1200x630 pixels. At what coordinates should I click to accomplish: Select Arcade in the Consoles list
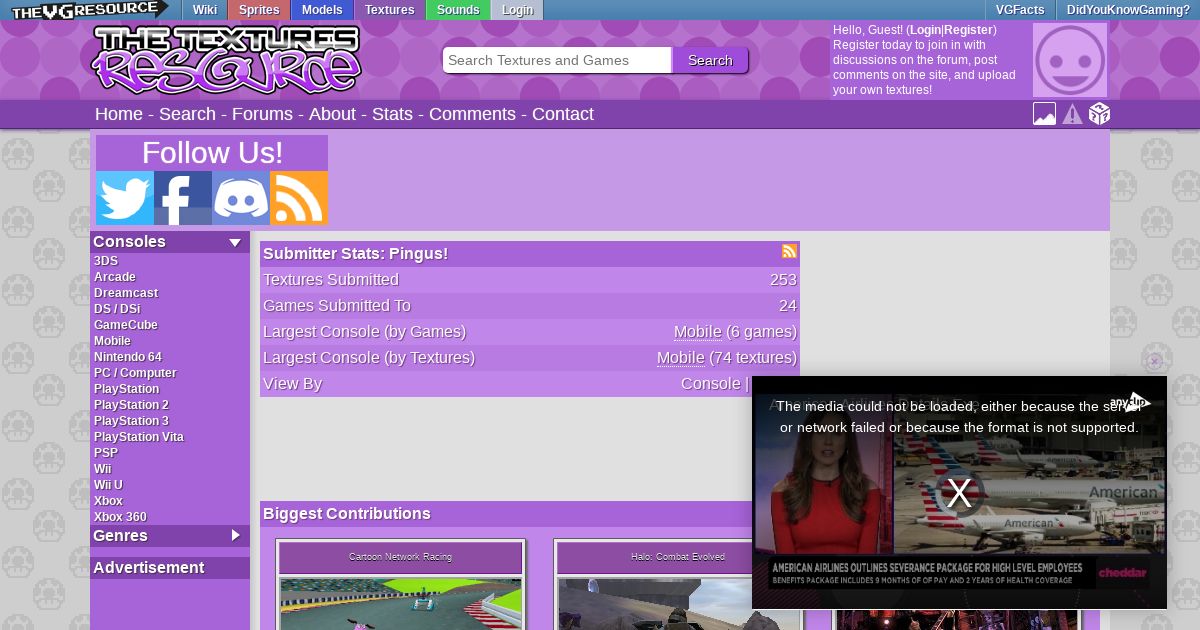pos(115,277)
